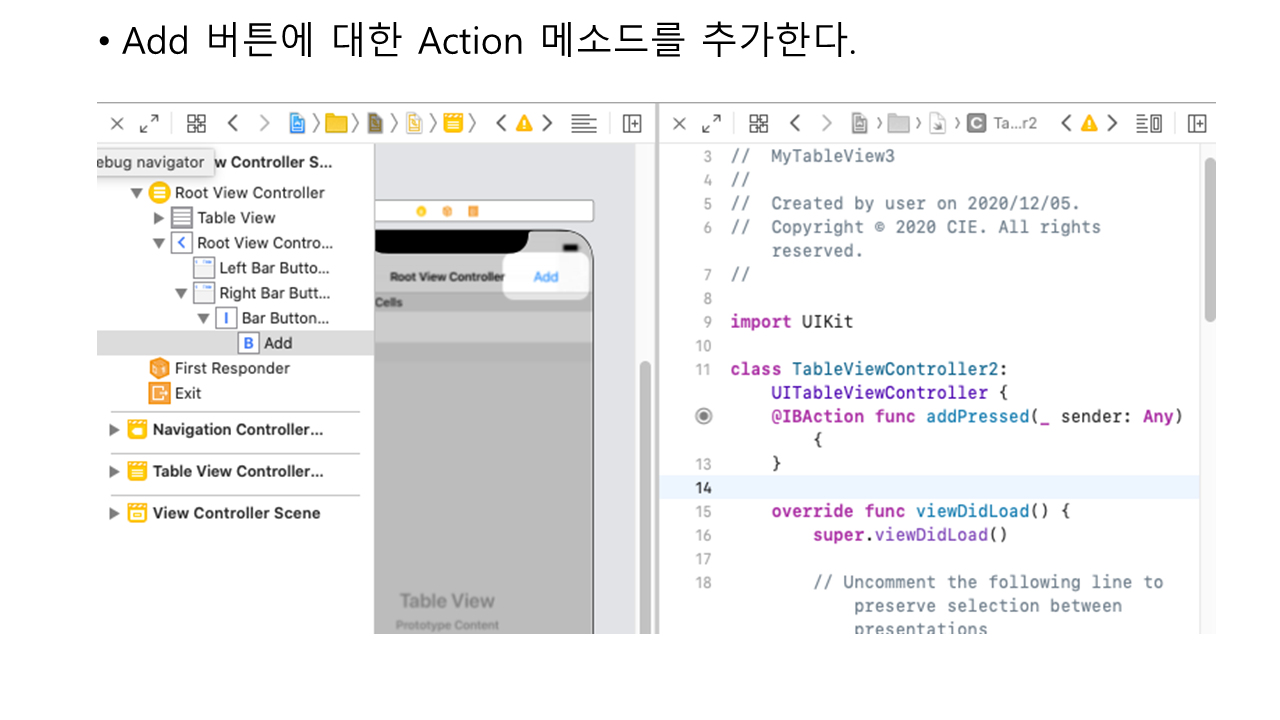Image resolution: width=1280 pixels, height=720 pixels.
Task: Click the TableViewController2 class icon in jump bar
Action: tap(976, 123)
